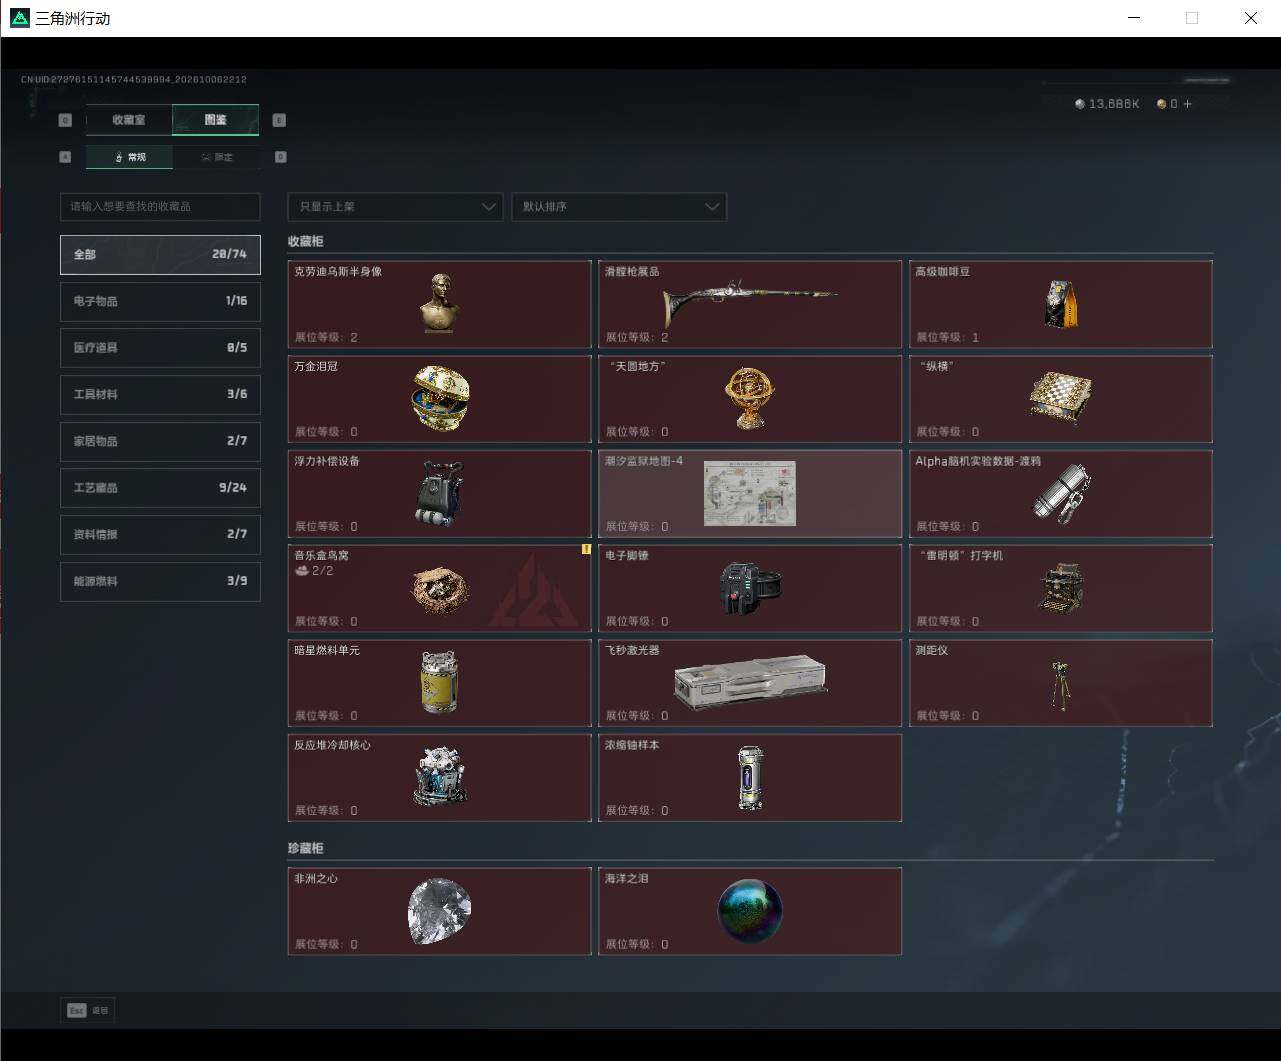
Task: Select the 非洲之心 diamond item
Action: click(439, 911)
